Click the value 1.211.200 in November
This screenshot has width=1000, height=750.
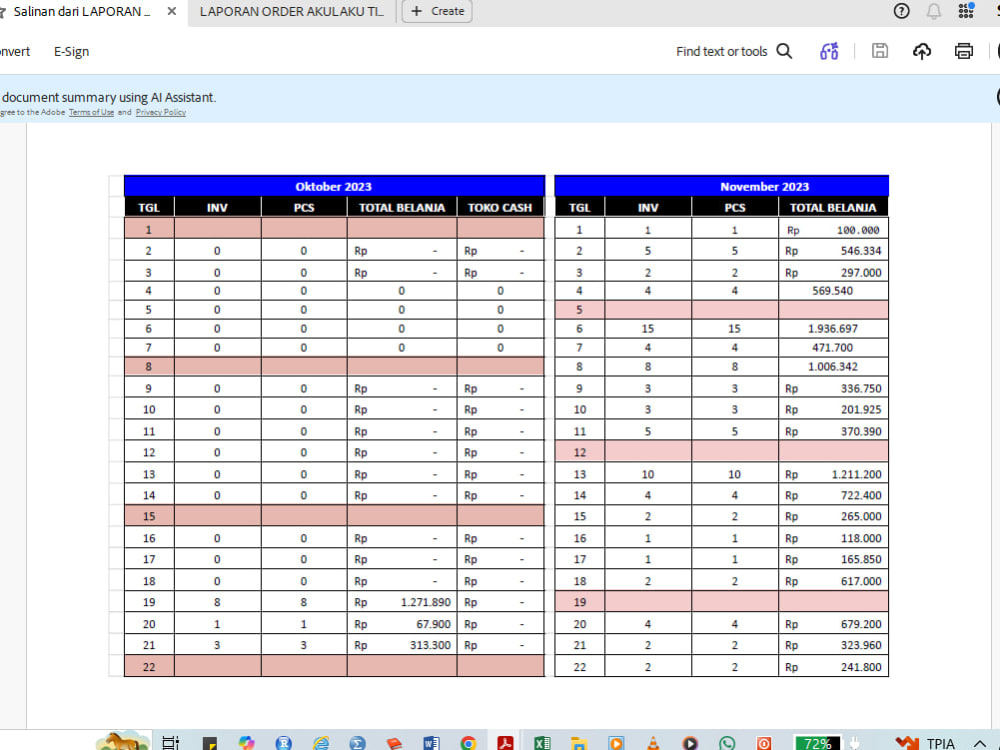click(857, 474)
